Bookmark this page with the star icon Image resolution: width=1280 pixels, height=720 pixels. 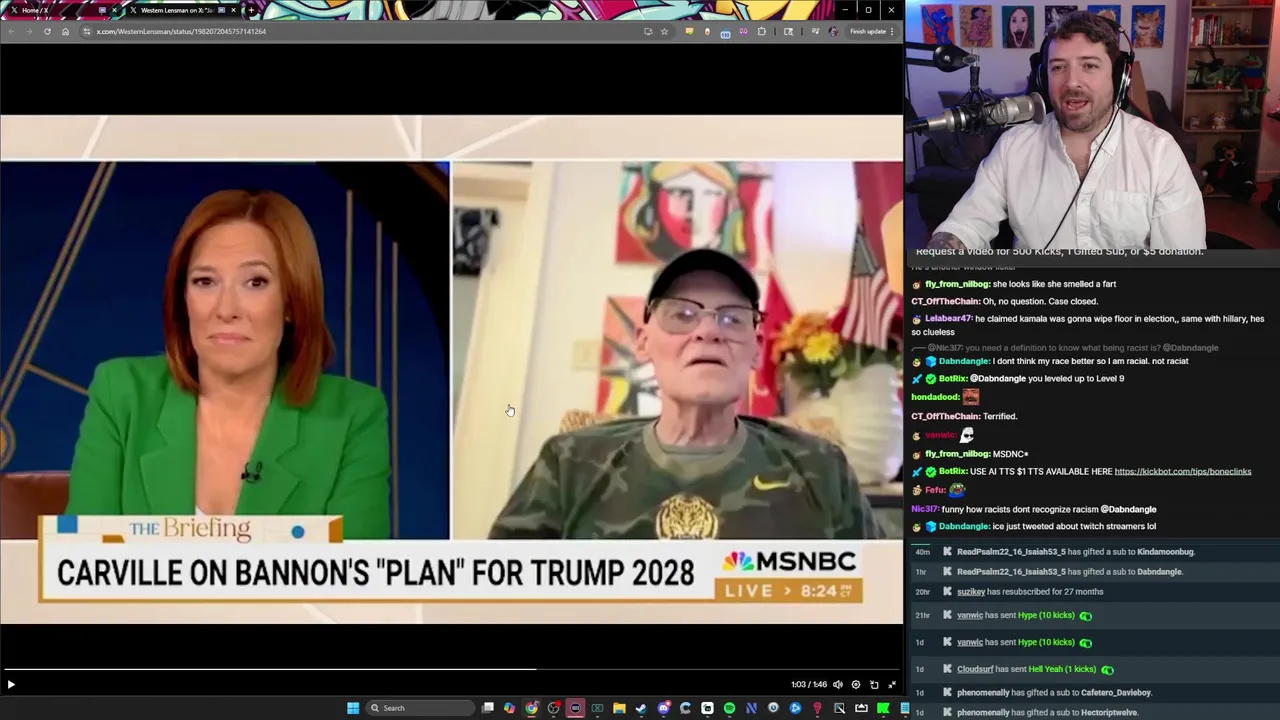pyautogui.click(x=664, y=31)
